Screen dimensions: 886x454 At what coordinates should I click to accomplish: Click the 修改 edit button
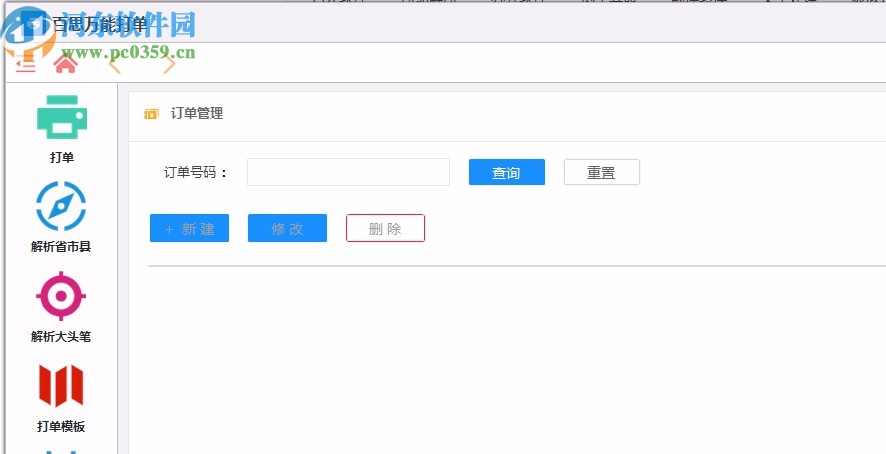[288, 228]
